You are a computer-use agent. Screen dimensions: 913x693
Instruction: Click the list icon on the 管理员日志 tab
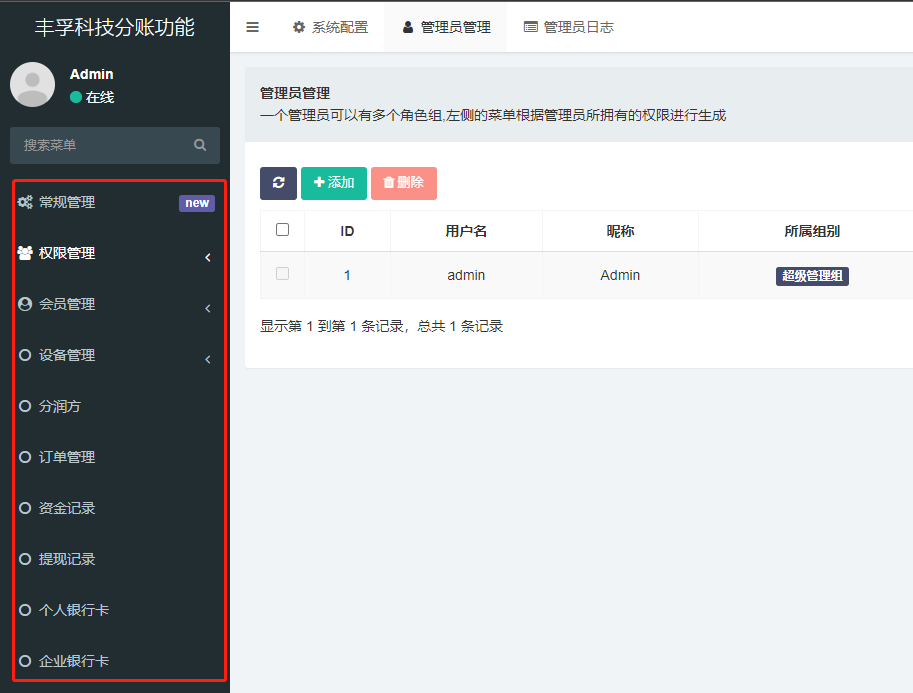(x=530, y=27)
